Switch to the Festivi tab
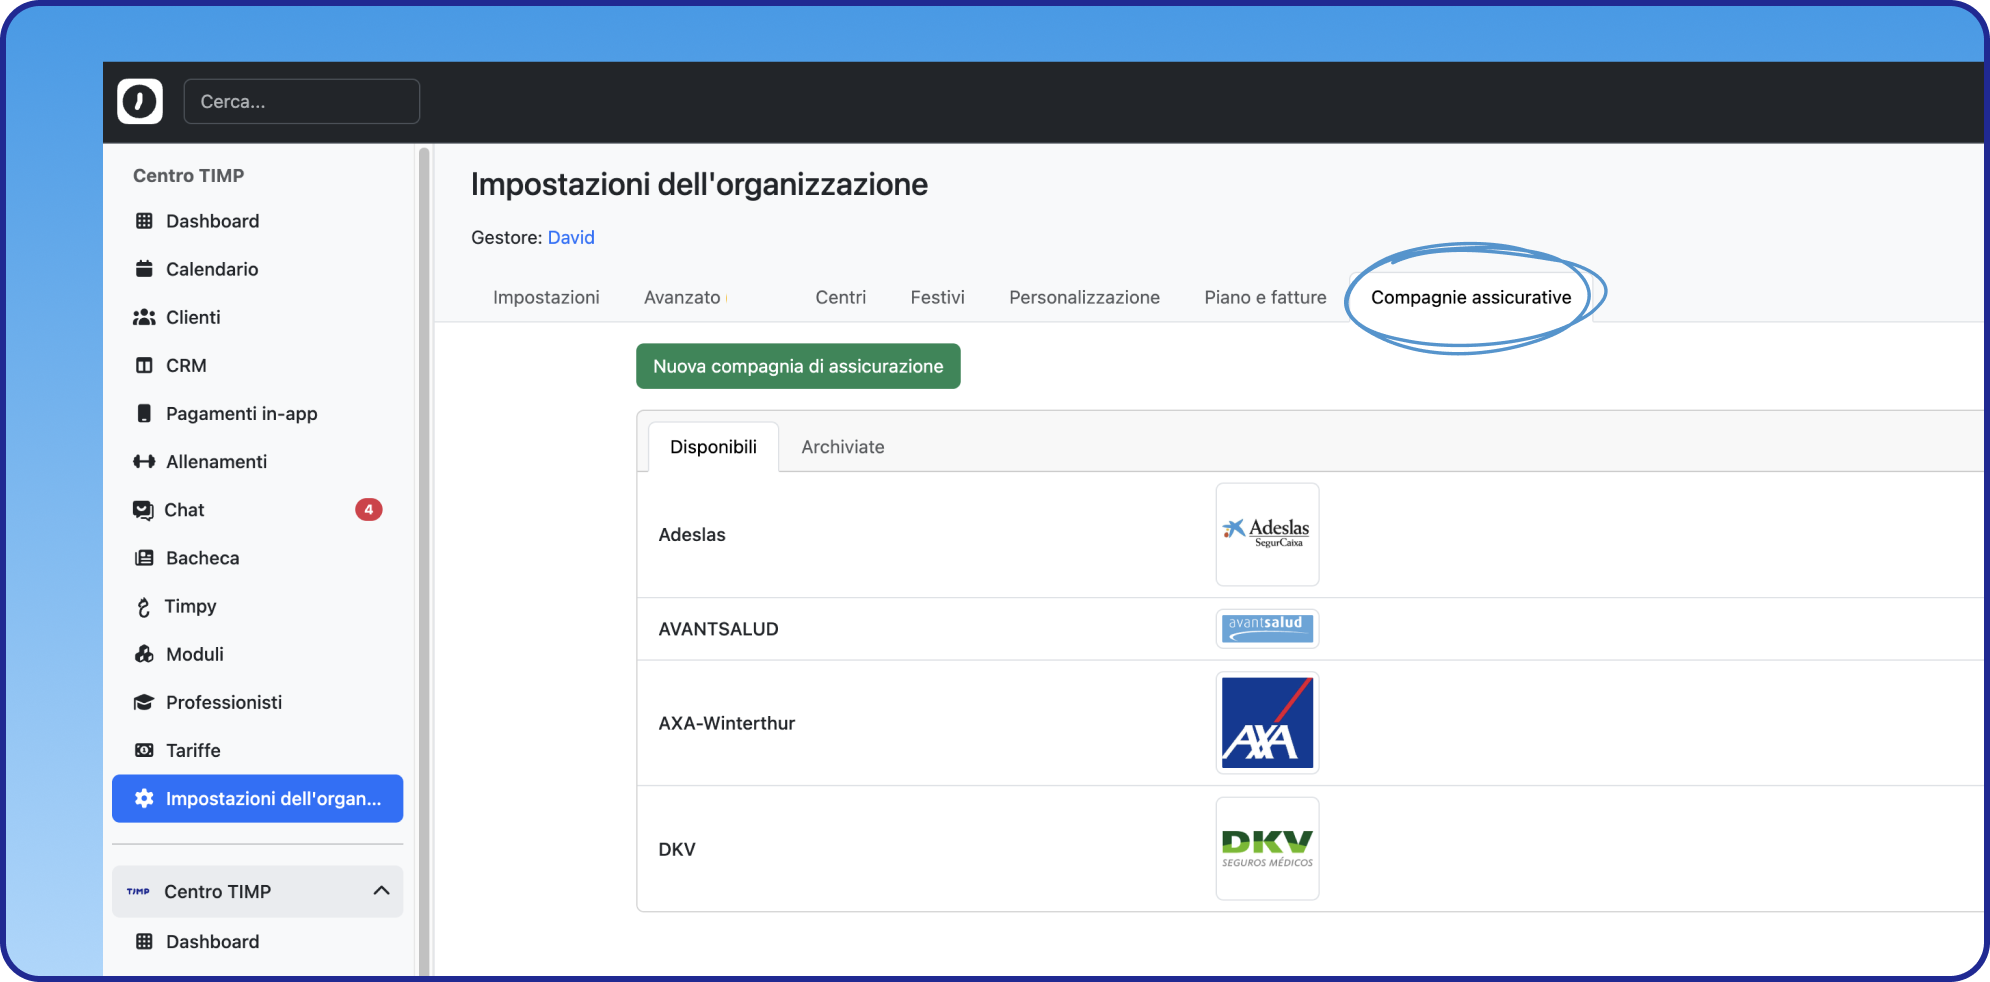This screenshot has width=1990, height=982. (x=938, y=297)
